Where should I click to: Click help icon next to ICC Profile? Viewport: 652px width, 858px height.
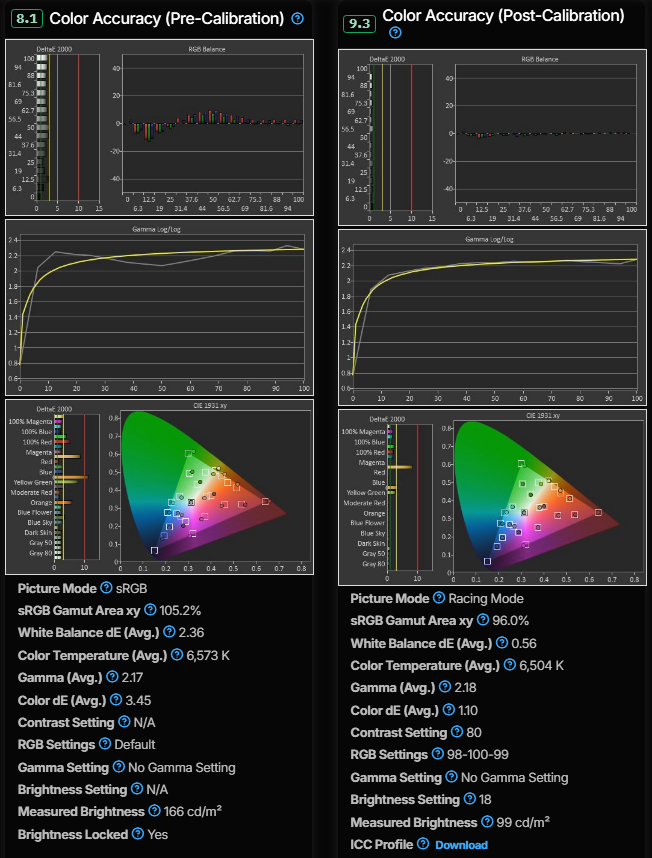(x=423, y=844)
